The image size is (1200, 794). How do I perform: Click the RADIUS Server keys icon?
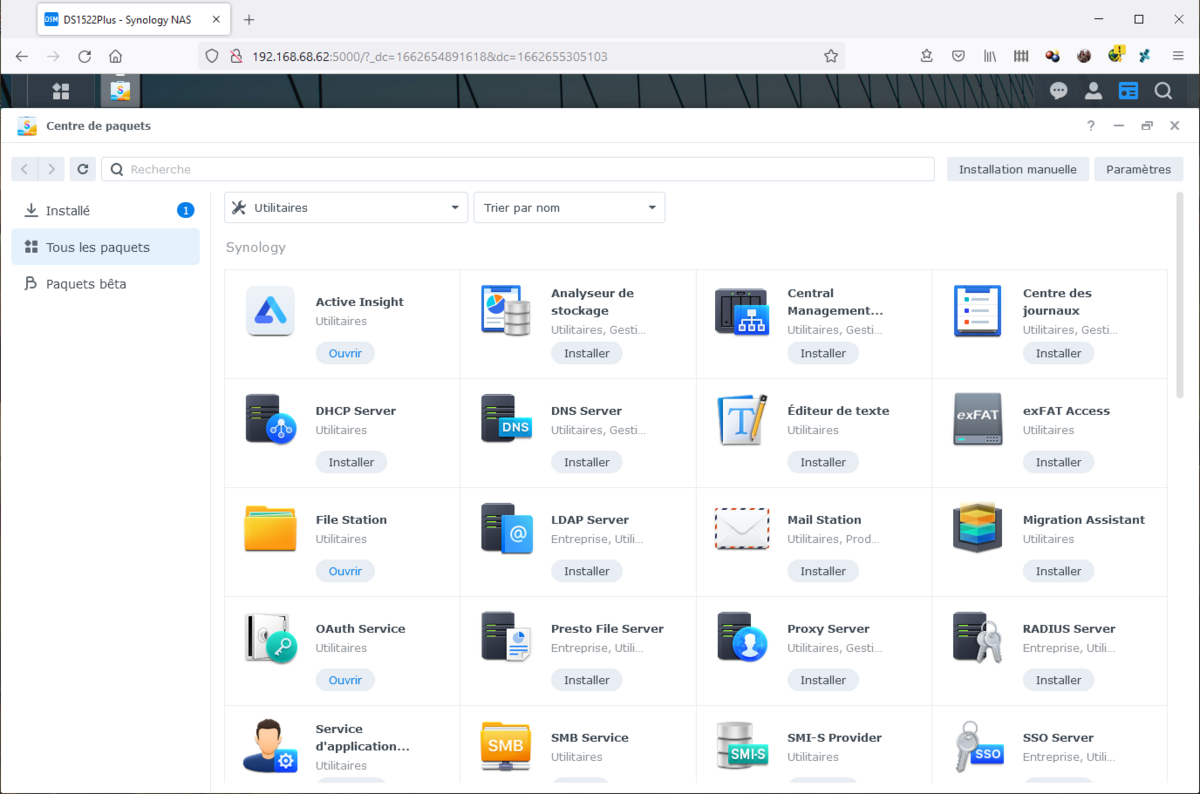tap(978, 638)
